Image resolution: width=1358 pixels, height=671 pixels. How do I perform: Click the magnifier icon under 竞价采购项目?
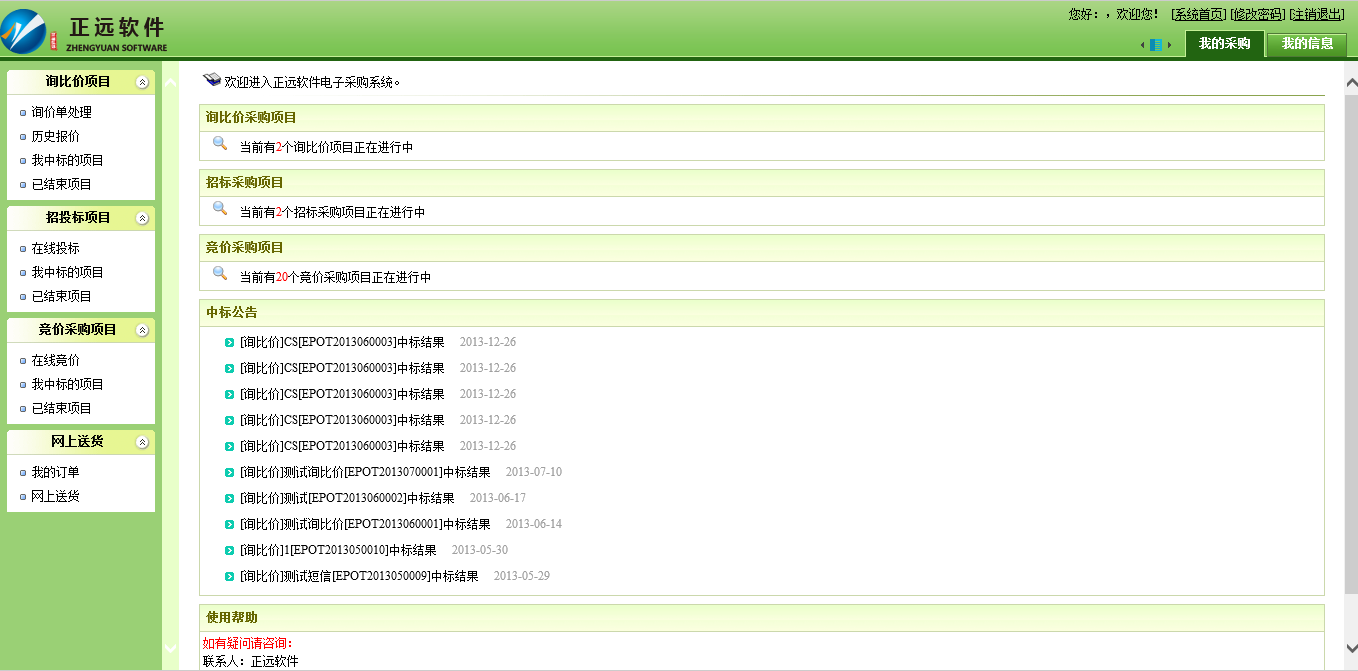coord(220,274)
